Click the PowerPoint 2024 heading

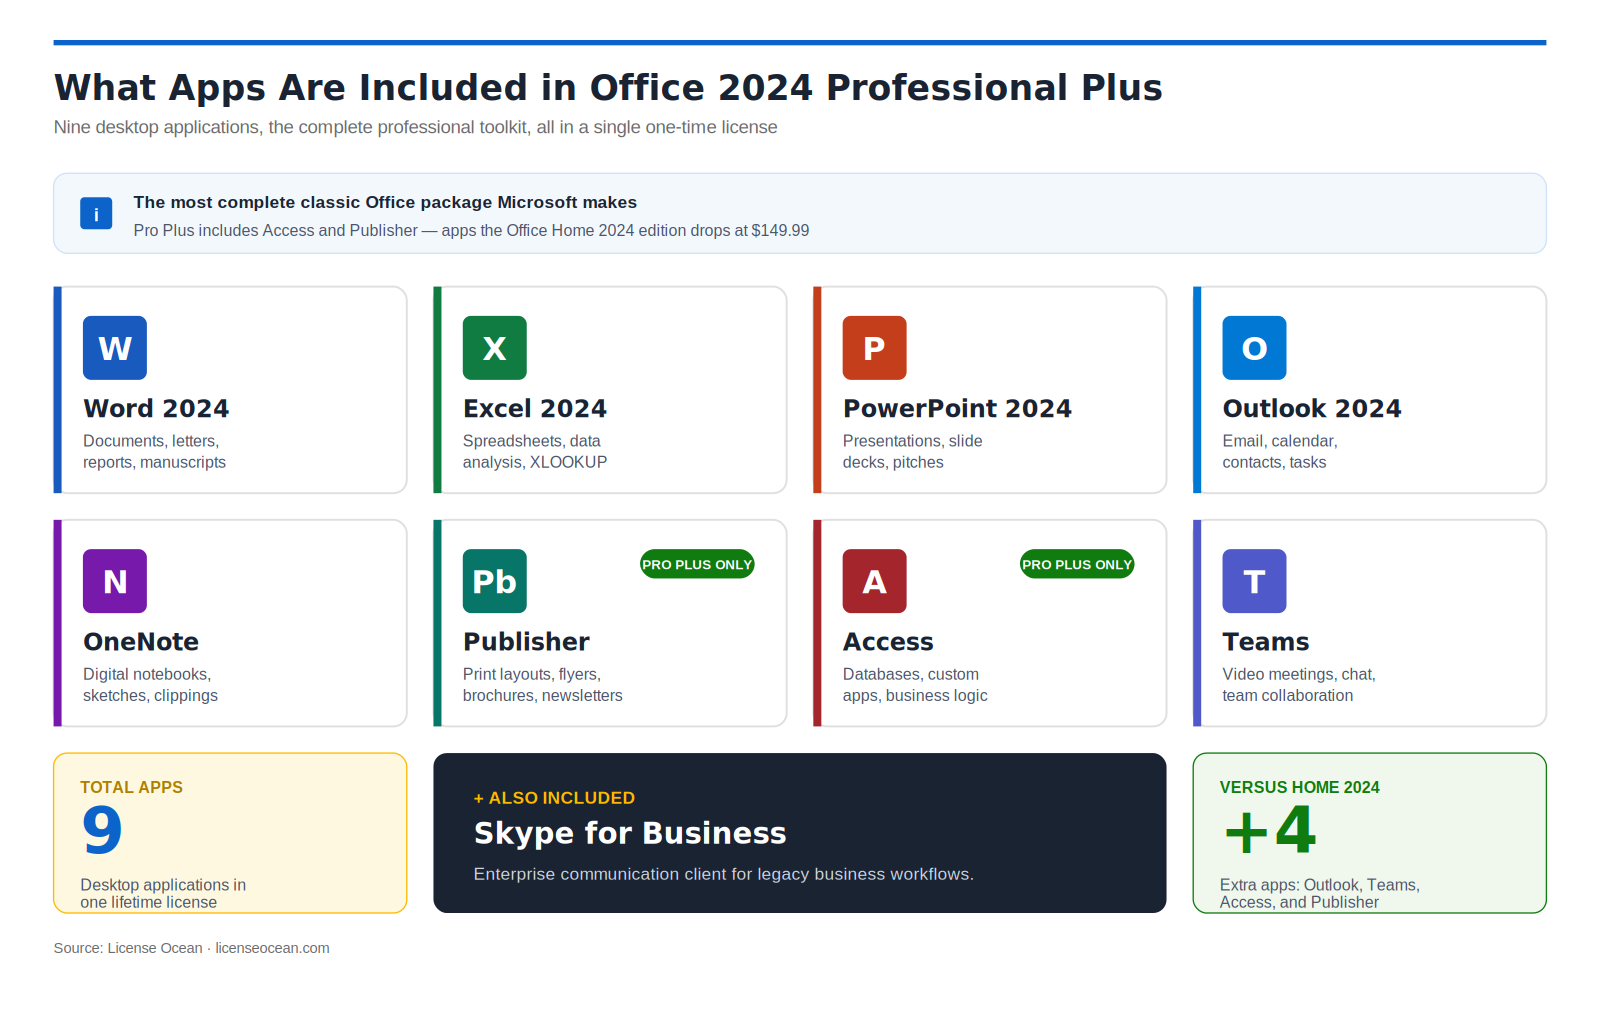coord(957,409)
